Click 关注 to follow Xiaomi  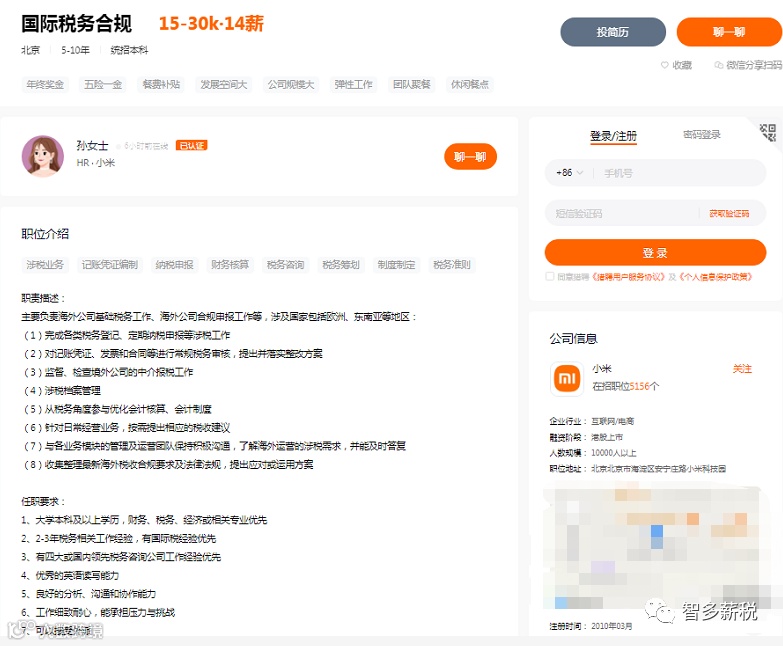(742, 369)
